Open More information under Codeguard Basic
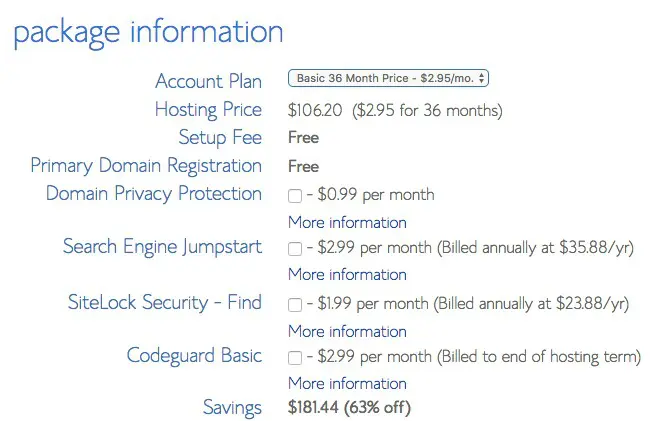This screenshot has width=659, height=421. (x=347, y=383)
